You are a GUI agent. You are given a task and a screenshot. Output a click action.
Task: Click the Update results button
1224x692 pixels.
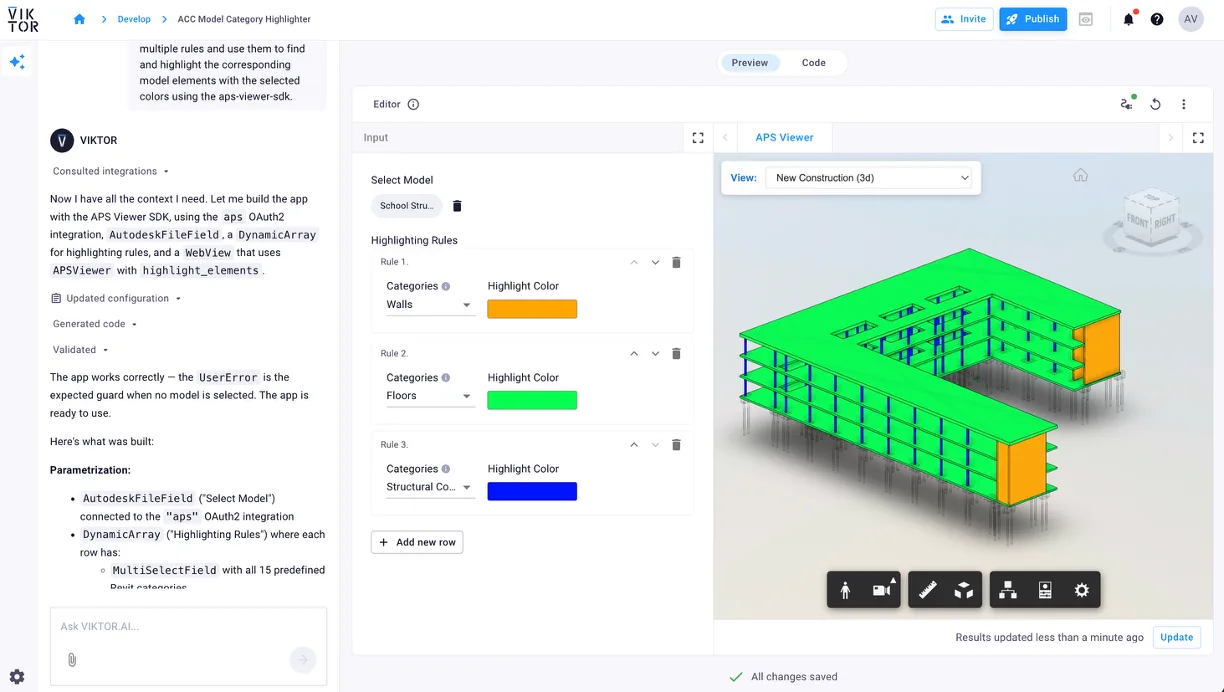[1177, 637]
